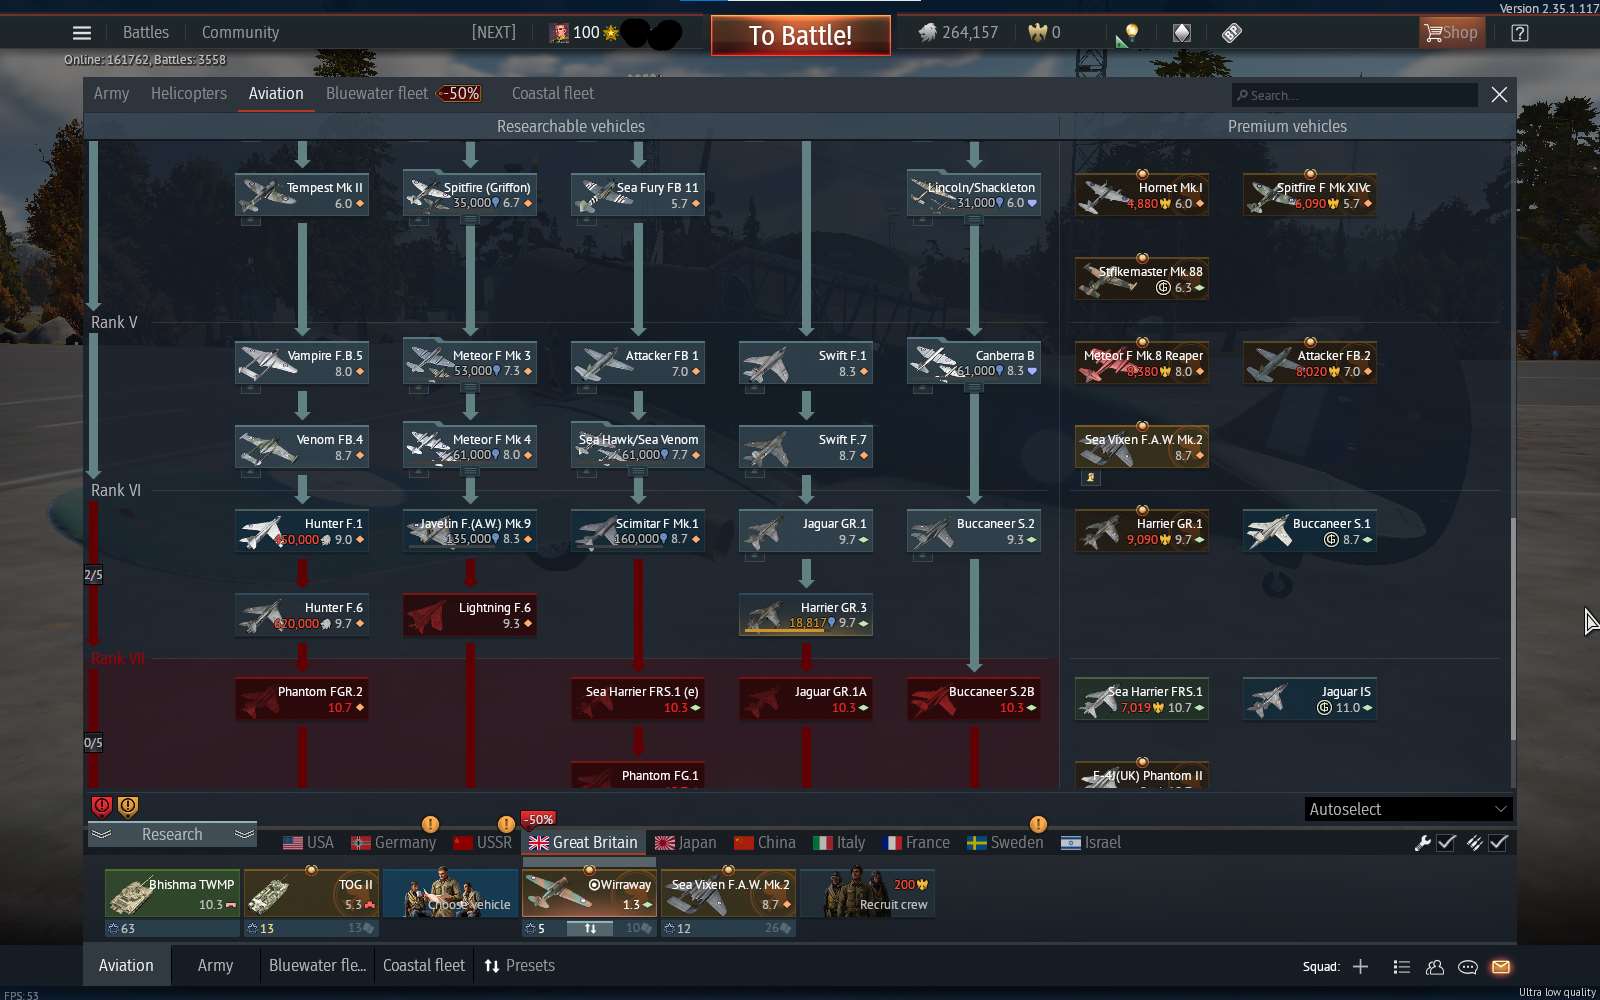The width and height of the screenshot is (1600, 1000).
Task: Select the TOG II crew slot
Action: (311, 893)
